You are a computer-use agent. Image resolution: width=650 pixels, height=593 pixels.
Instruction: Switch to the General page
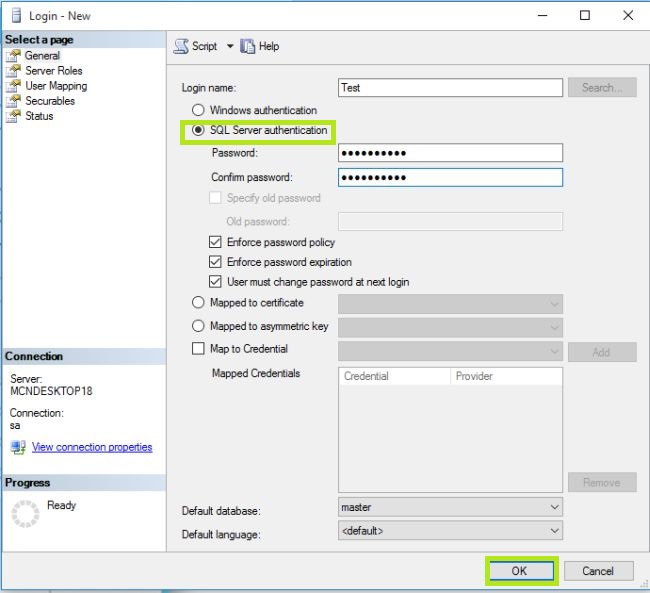click(42, 56)
